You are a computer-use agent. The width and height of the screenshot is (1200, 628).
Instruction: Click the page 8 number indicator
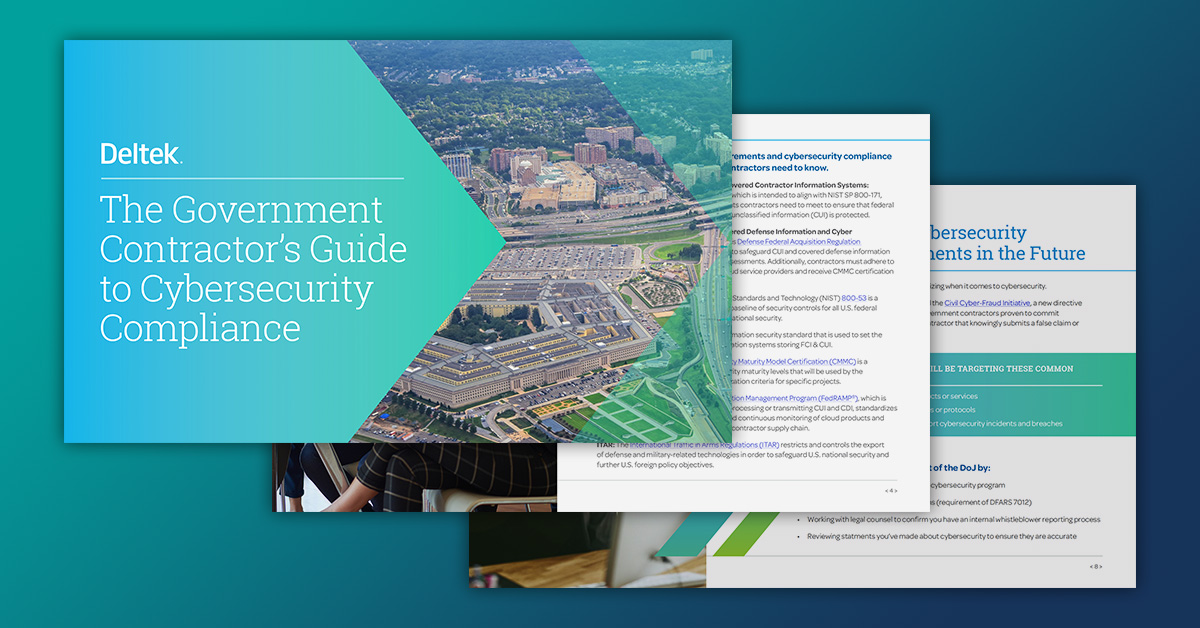(x=1096, y=566)
